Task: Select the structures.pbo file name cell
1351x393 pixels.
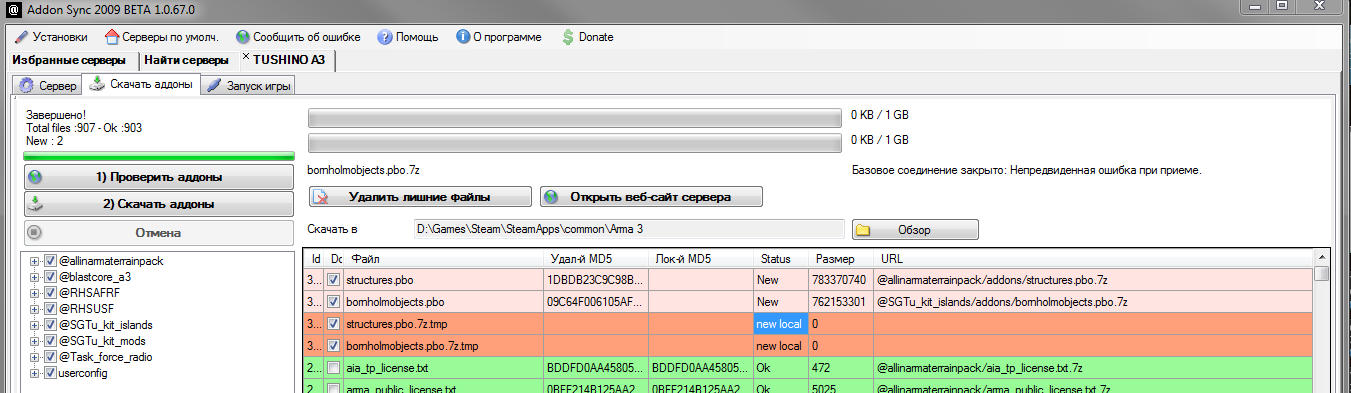Action: 444,280
